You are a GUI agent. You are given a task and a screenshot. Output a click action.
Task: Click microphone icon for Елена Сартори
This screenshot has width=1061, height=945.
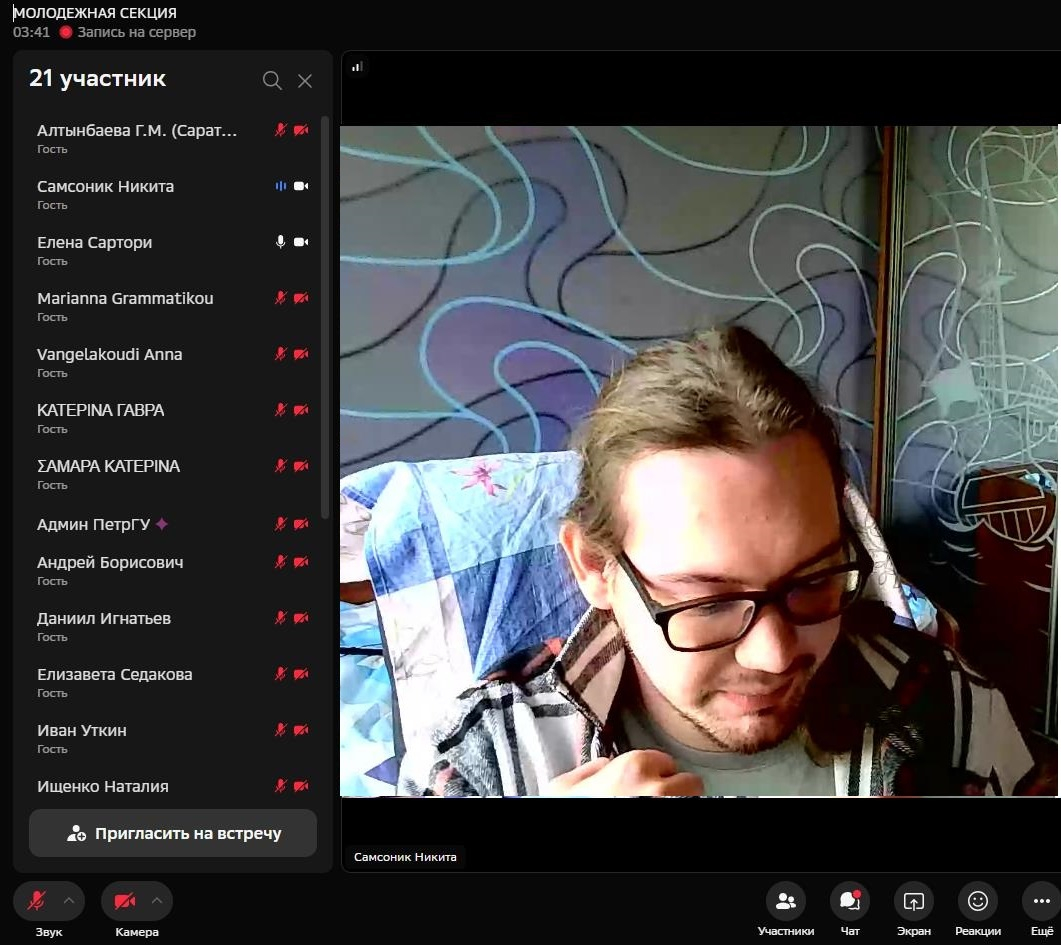(281, 242)
